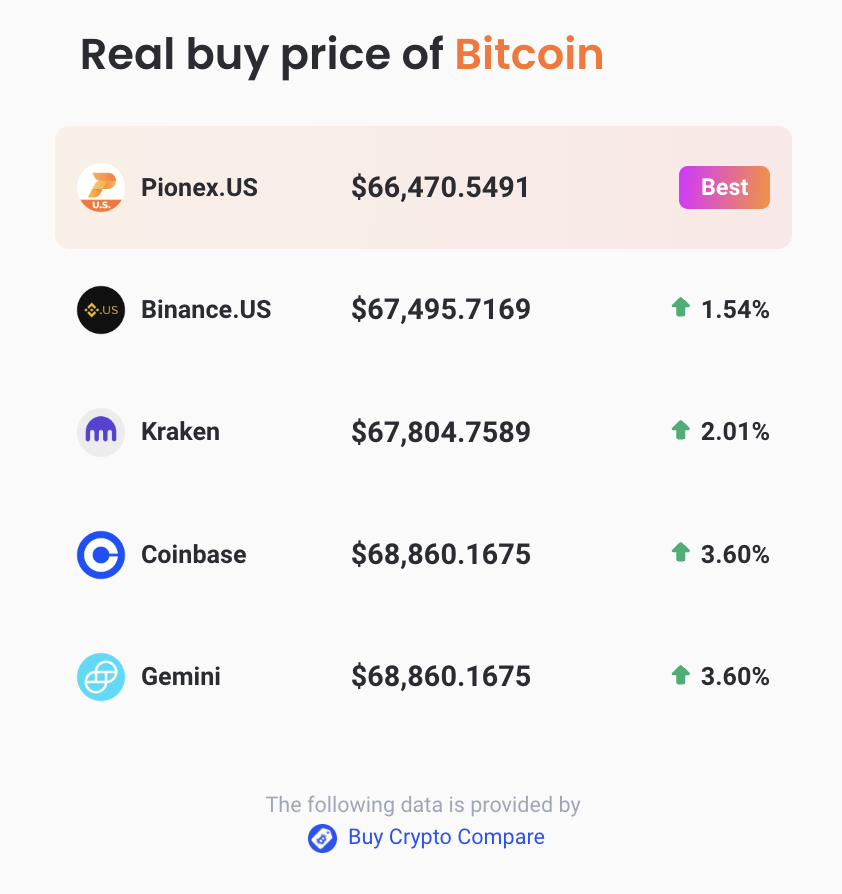Viewport: 842px width, 894px height.
Task: Click the green arrow next to Gemini's percentage
Action: [681, 675]
